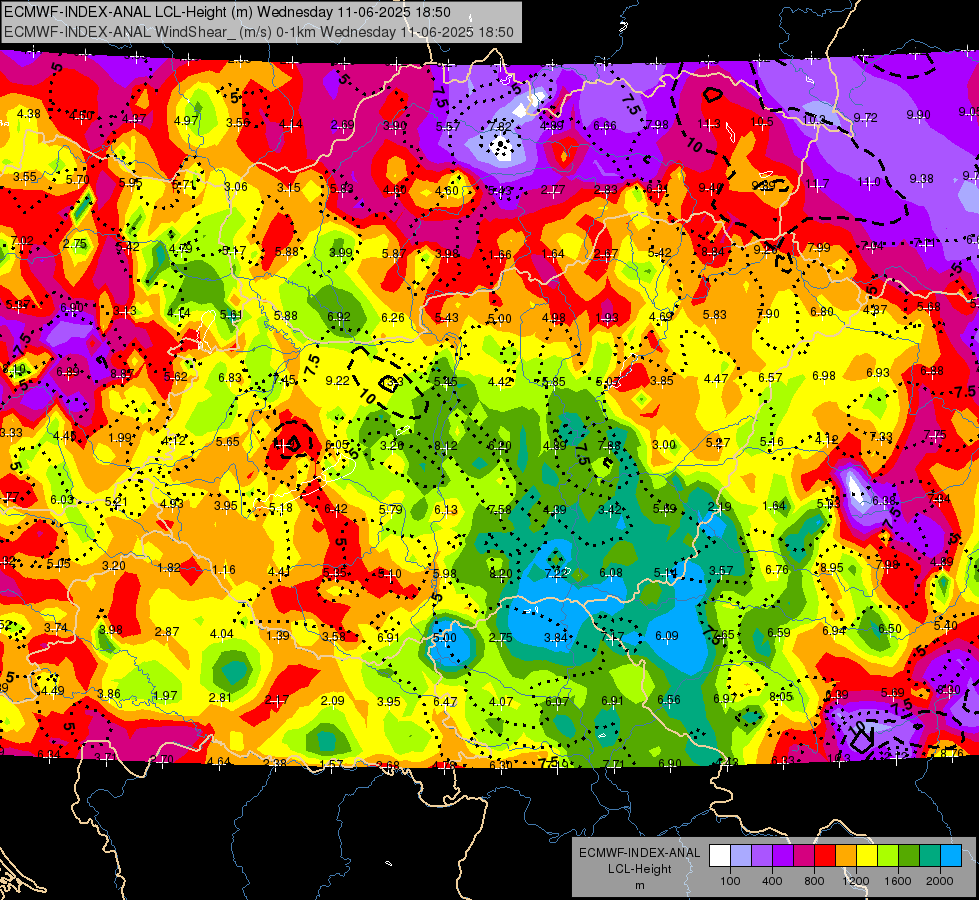Click the vivid violet legend swatch right of 400
Screen dimensions: 979x900
[x=783, y=856]
